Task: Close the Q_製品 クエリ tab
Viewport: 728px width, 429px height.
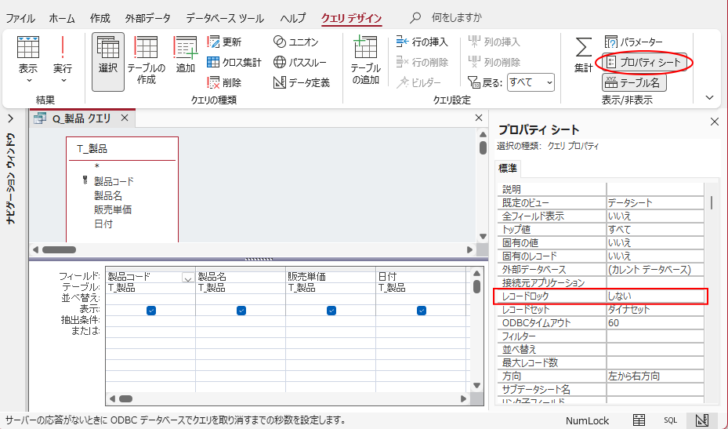Action: click(x=124, y=118)
